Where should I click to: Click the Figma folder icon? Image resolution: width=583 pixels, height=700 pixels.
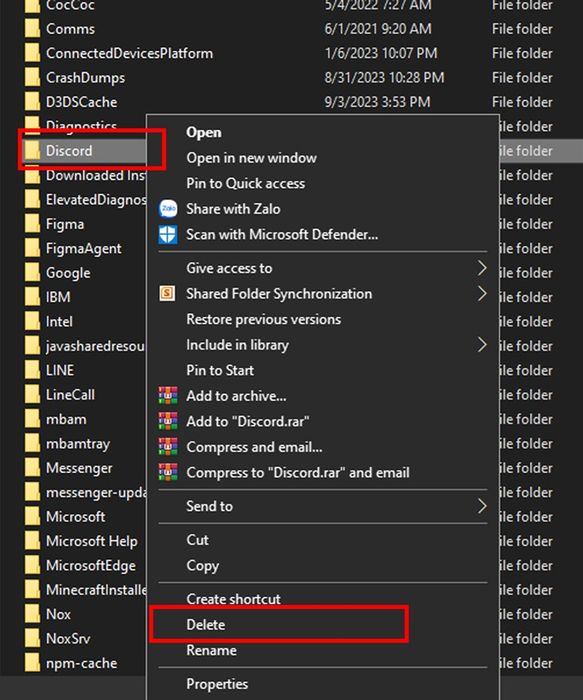[32, 224]
